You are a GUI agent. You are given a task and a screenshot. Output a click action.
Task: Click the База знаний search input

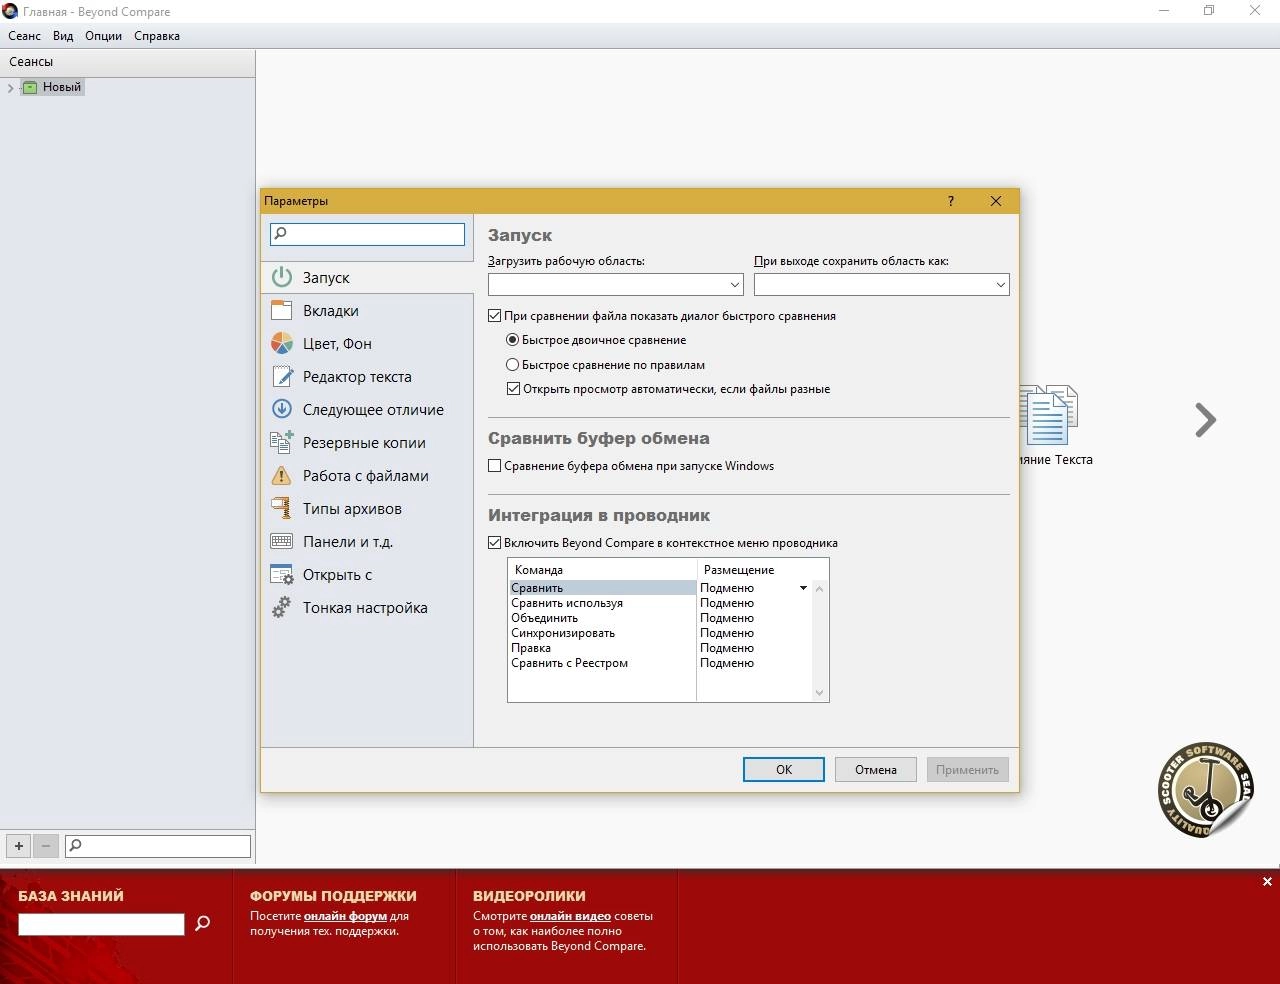coord(101,924)
